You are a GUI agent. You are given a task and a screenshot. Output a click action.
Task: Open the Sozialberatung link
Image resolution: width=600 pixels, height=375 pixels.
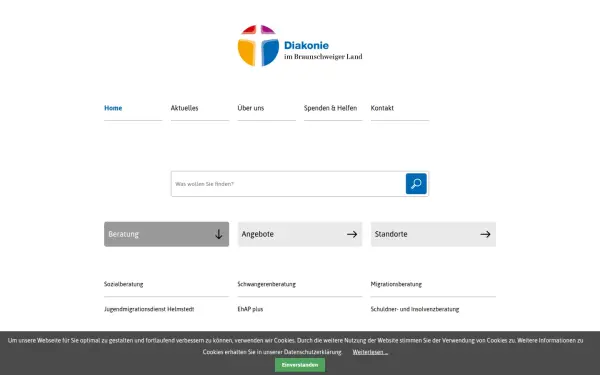[x=124, y=284]
